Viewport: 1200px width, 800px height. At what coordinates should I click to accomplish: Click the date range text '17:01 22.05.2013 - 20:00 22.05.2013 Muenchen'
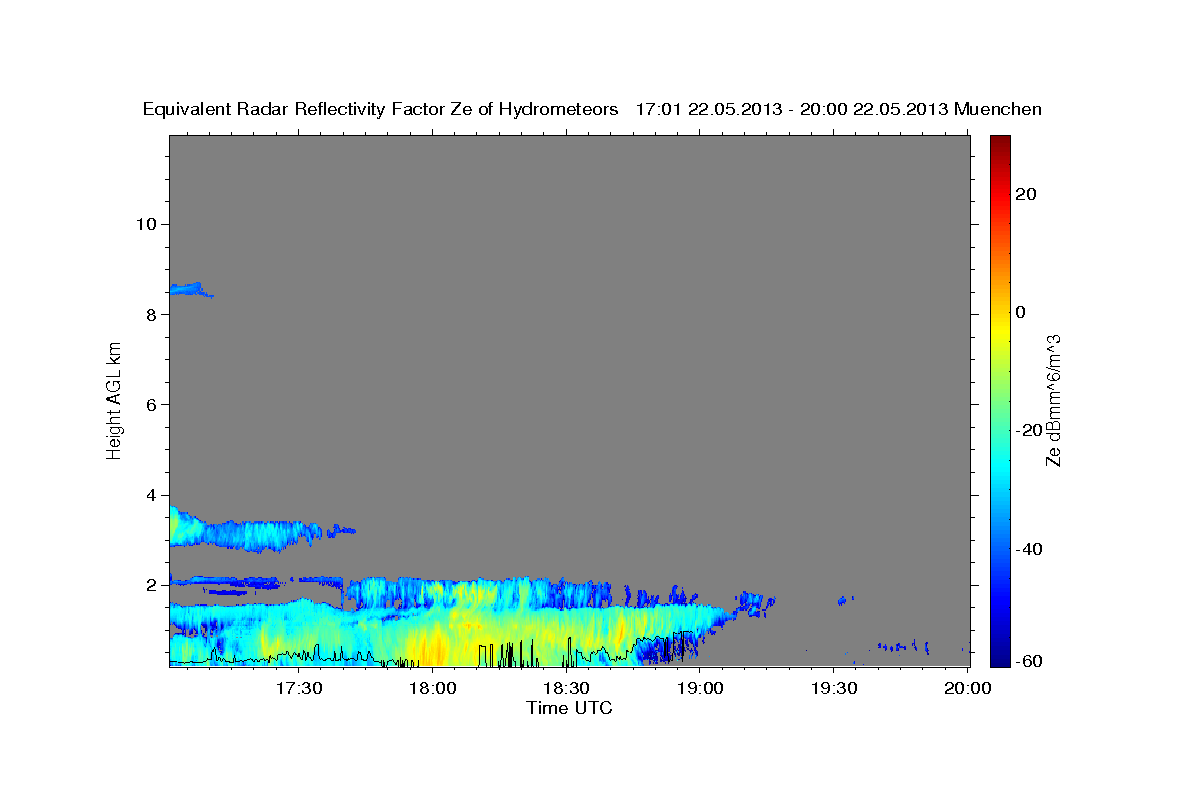pos(839,109)
